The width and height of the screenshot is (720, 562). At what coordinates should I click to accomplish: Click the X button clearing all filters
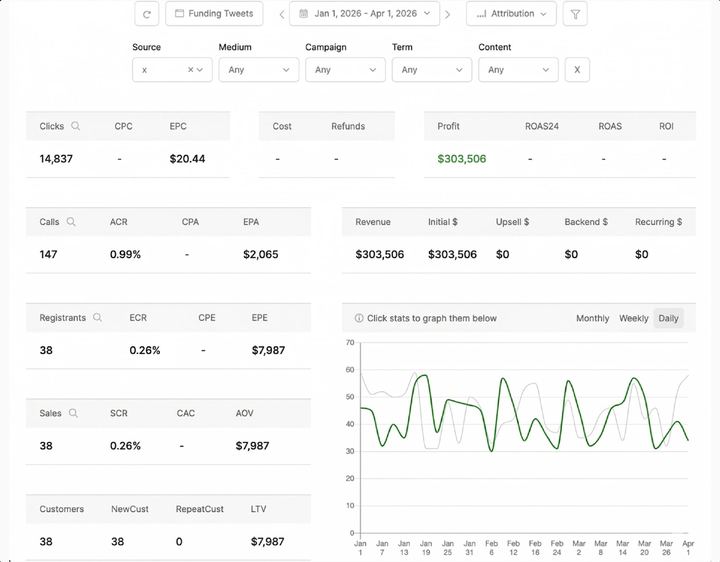(577, 70)
